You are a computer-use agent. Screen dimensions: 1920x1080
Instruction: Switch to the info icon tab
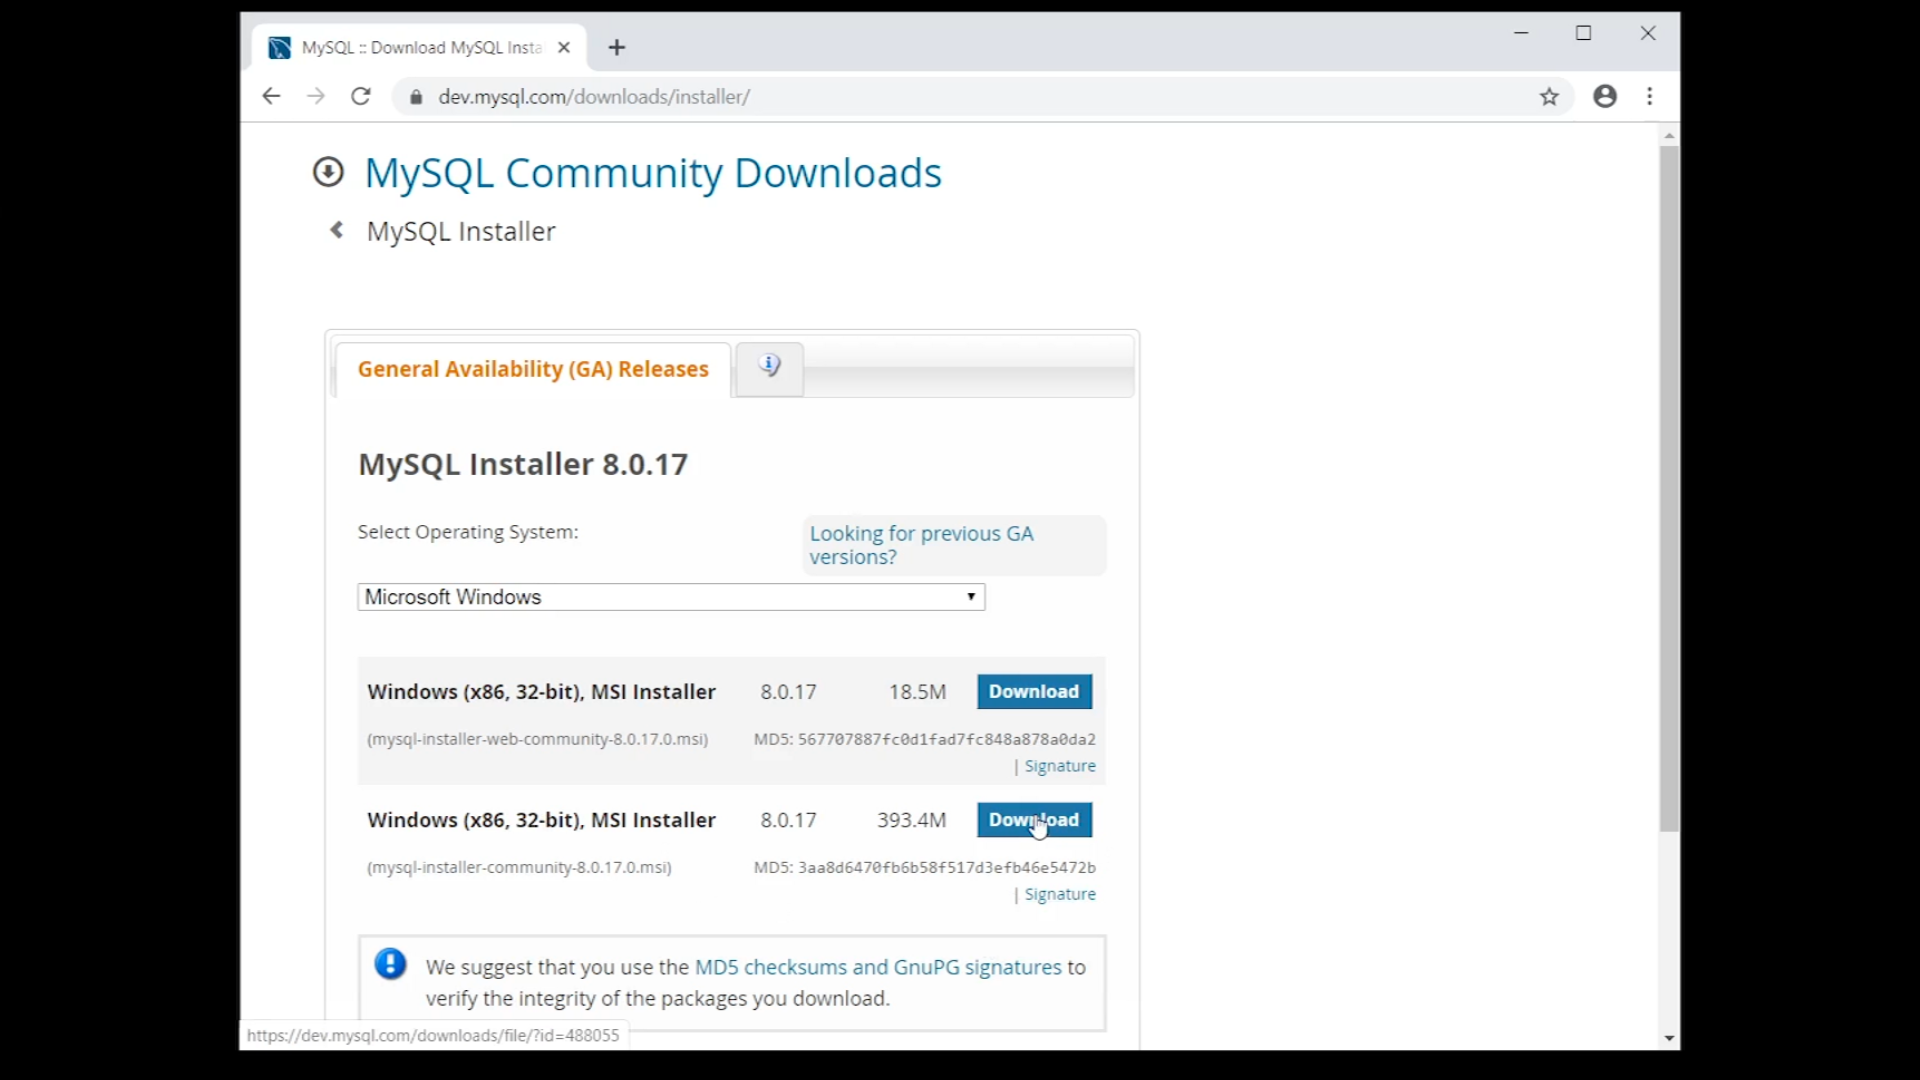(x=769, y=367)
